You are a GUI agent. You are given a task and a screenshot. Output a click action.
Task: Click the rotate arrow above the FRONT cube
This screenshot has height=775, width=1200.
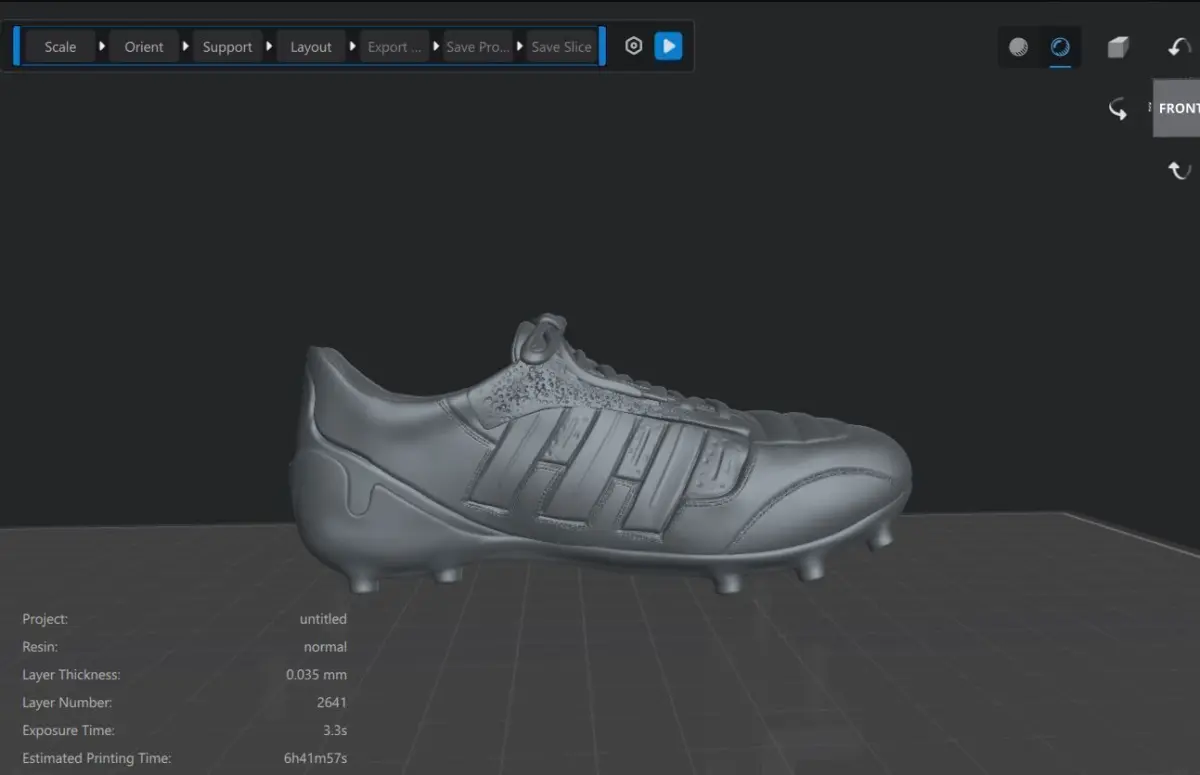click(1180, 46)
